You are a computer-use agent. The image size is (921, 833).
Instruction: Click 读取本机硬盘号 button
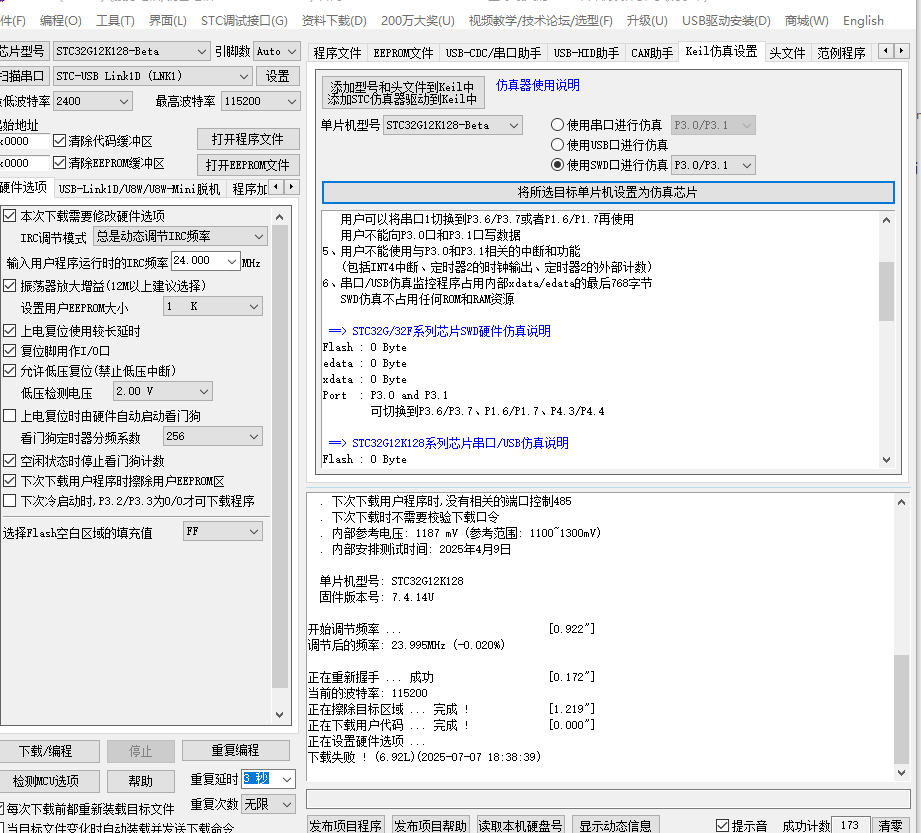pos(520,825)
